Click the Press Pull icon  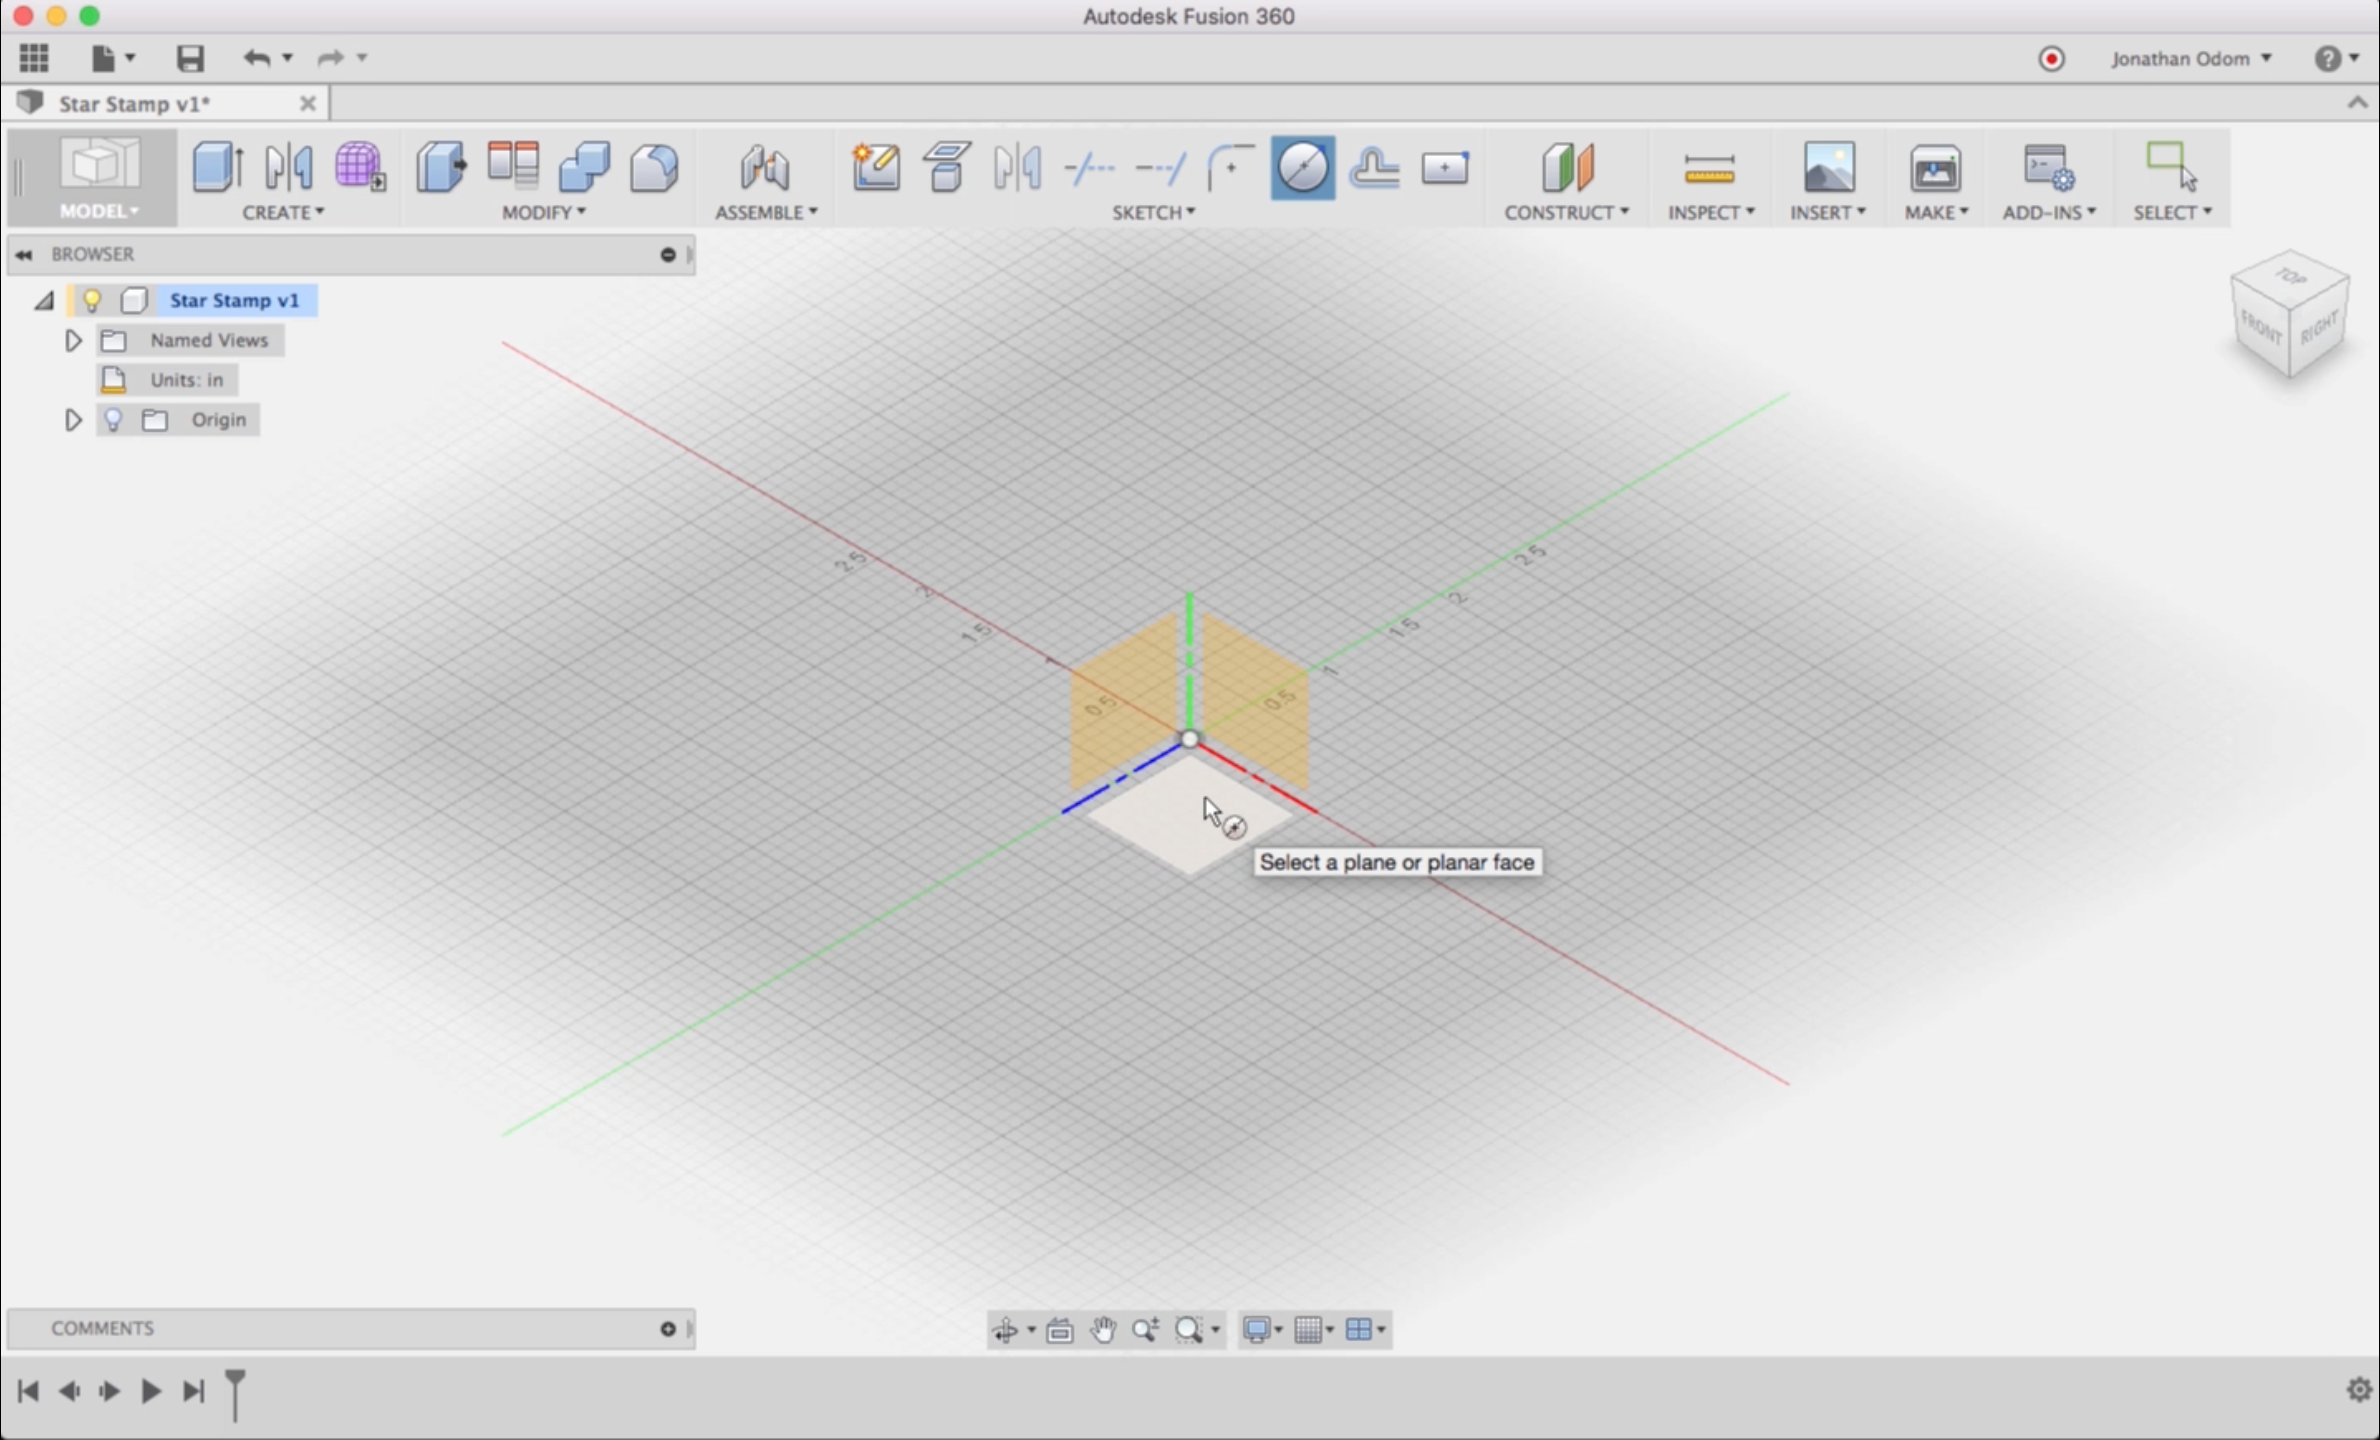(440, 167)
